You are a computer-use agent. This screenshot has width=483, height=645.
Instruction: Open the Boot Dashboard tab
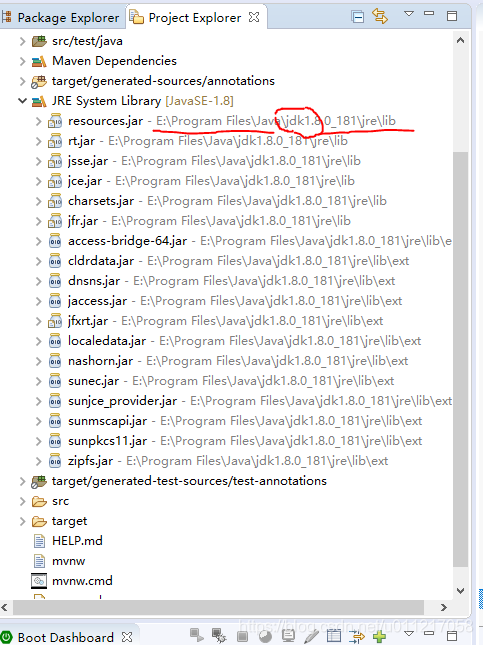point(66,637)
